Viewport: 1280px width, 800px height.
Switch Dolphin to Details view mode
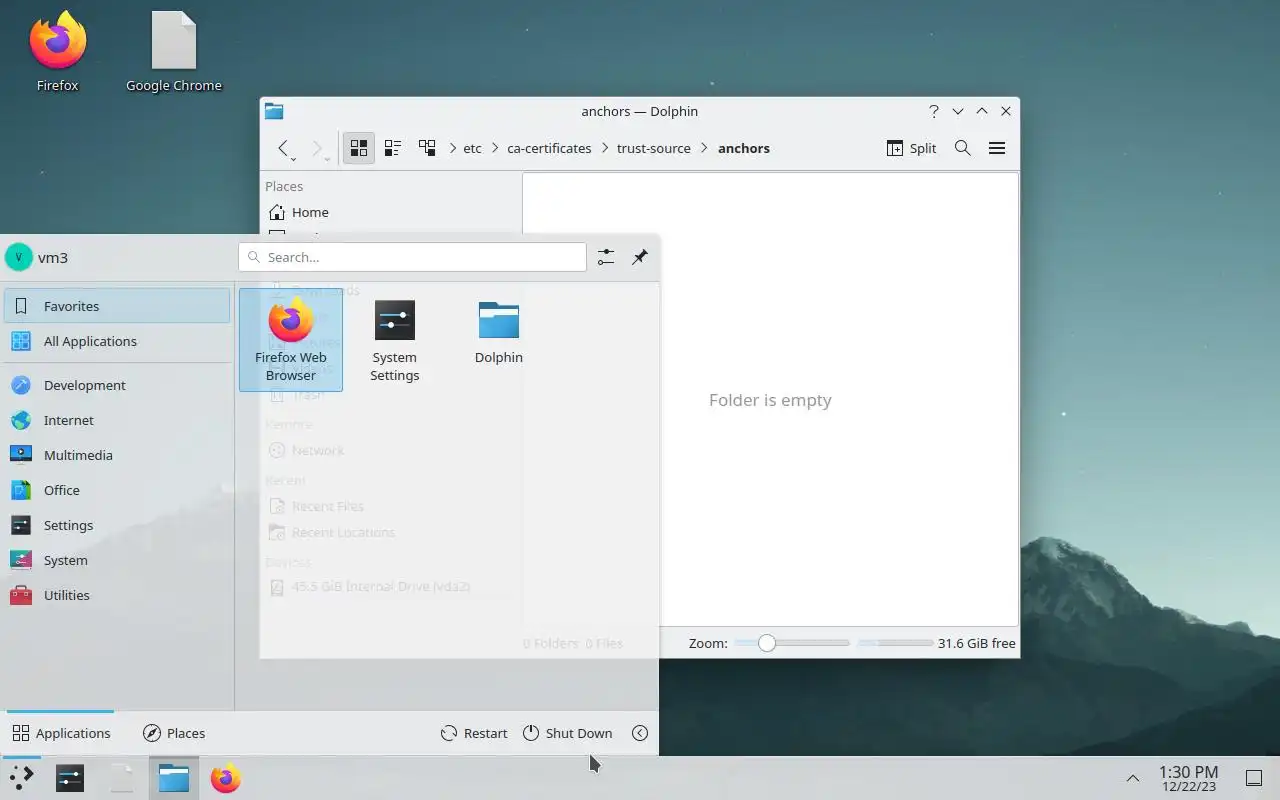(x=427, y=148)
